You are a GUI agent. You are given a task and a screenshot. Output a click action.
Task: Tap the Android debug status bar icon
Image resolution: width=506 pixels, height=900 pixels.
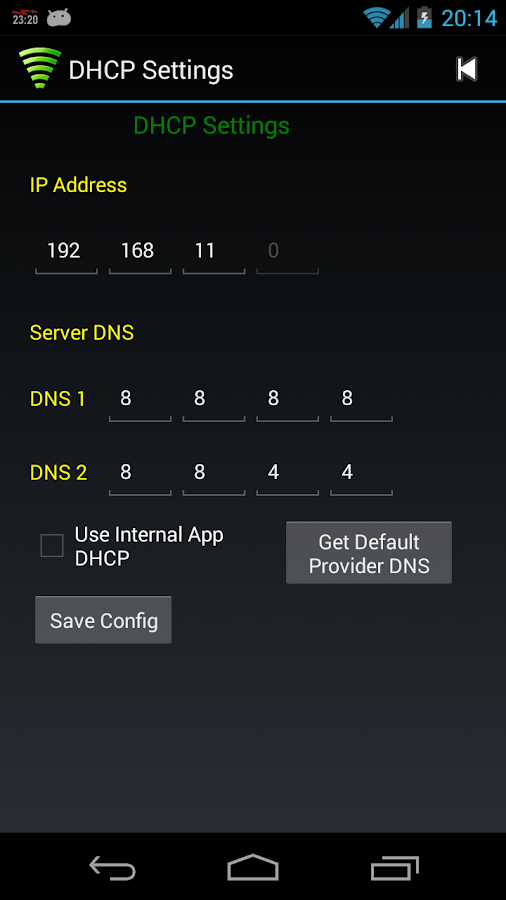pos(59,18)
